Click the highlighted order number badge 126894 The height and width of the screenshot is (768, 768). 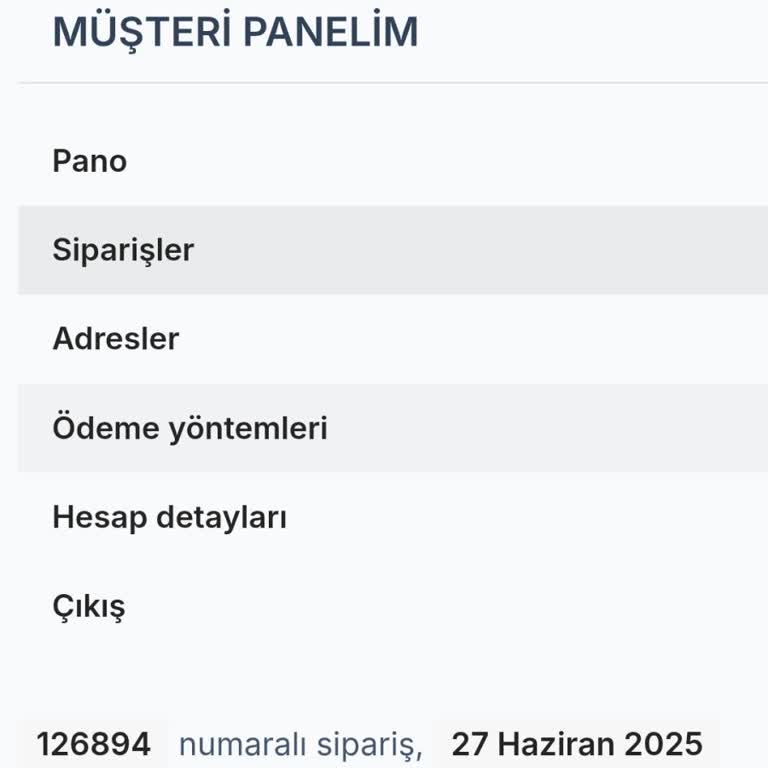(x=94, y=744)
